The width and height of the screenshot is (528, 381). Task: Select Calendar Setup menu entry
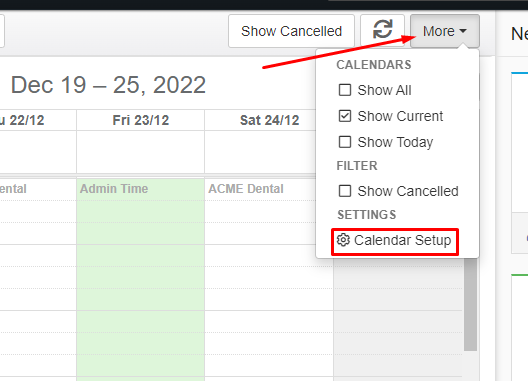pyautogui.click(x=395, y=241)
